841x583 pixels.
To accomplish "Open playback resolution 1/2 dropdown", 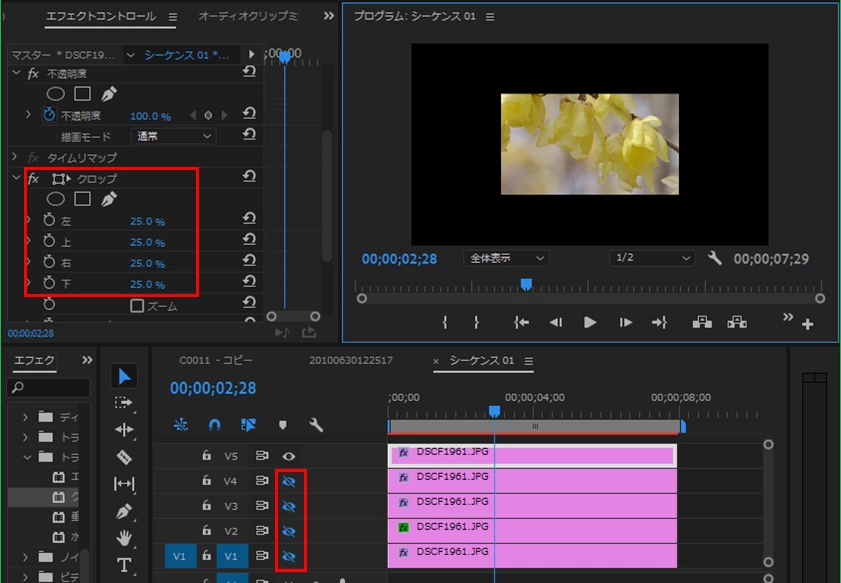I will tap(652, 258).
